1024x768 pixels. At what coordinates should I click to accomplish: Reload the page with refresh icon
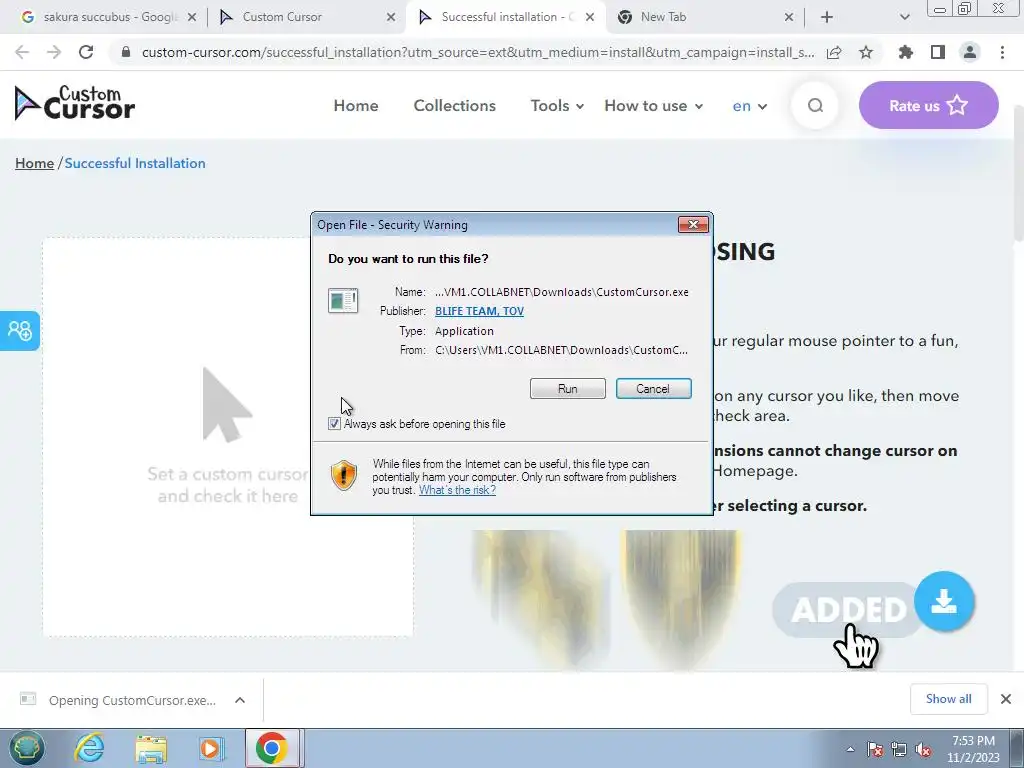click(x=86, y=52)
